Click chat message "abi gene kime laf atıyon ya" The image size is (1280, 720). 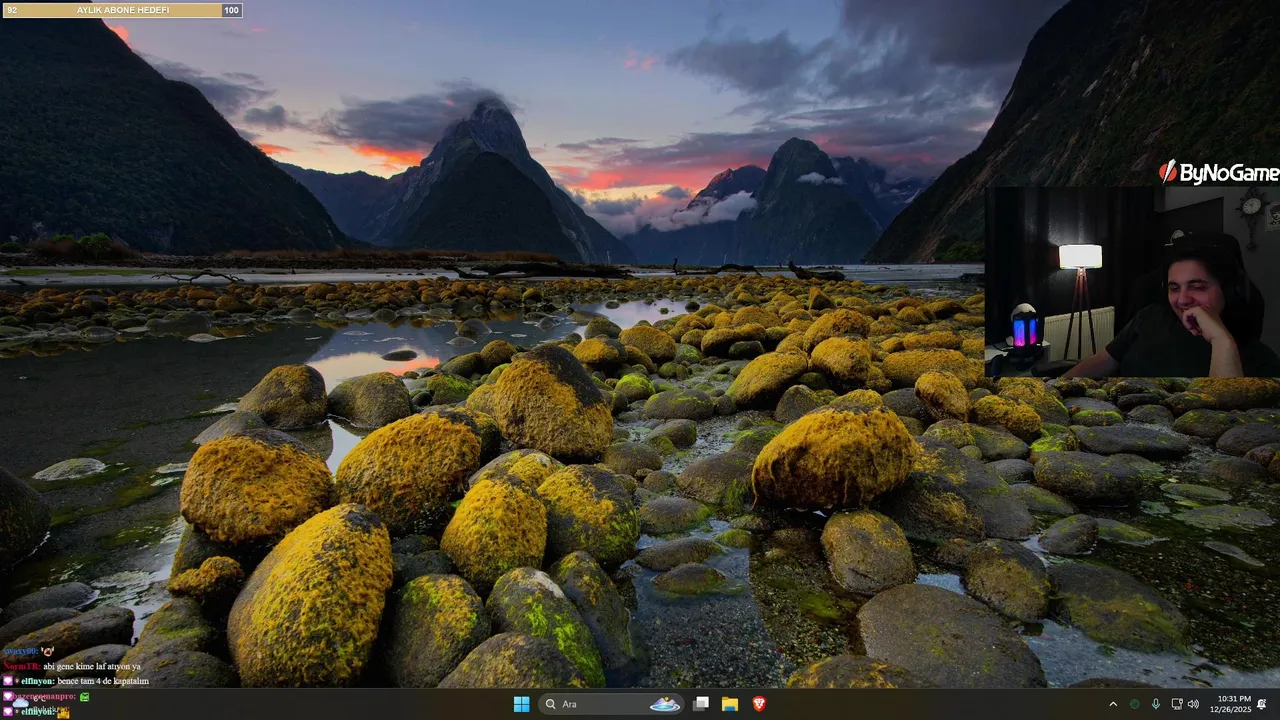92,666
